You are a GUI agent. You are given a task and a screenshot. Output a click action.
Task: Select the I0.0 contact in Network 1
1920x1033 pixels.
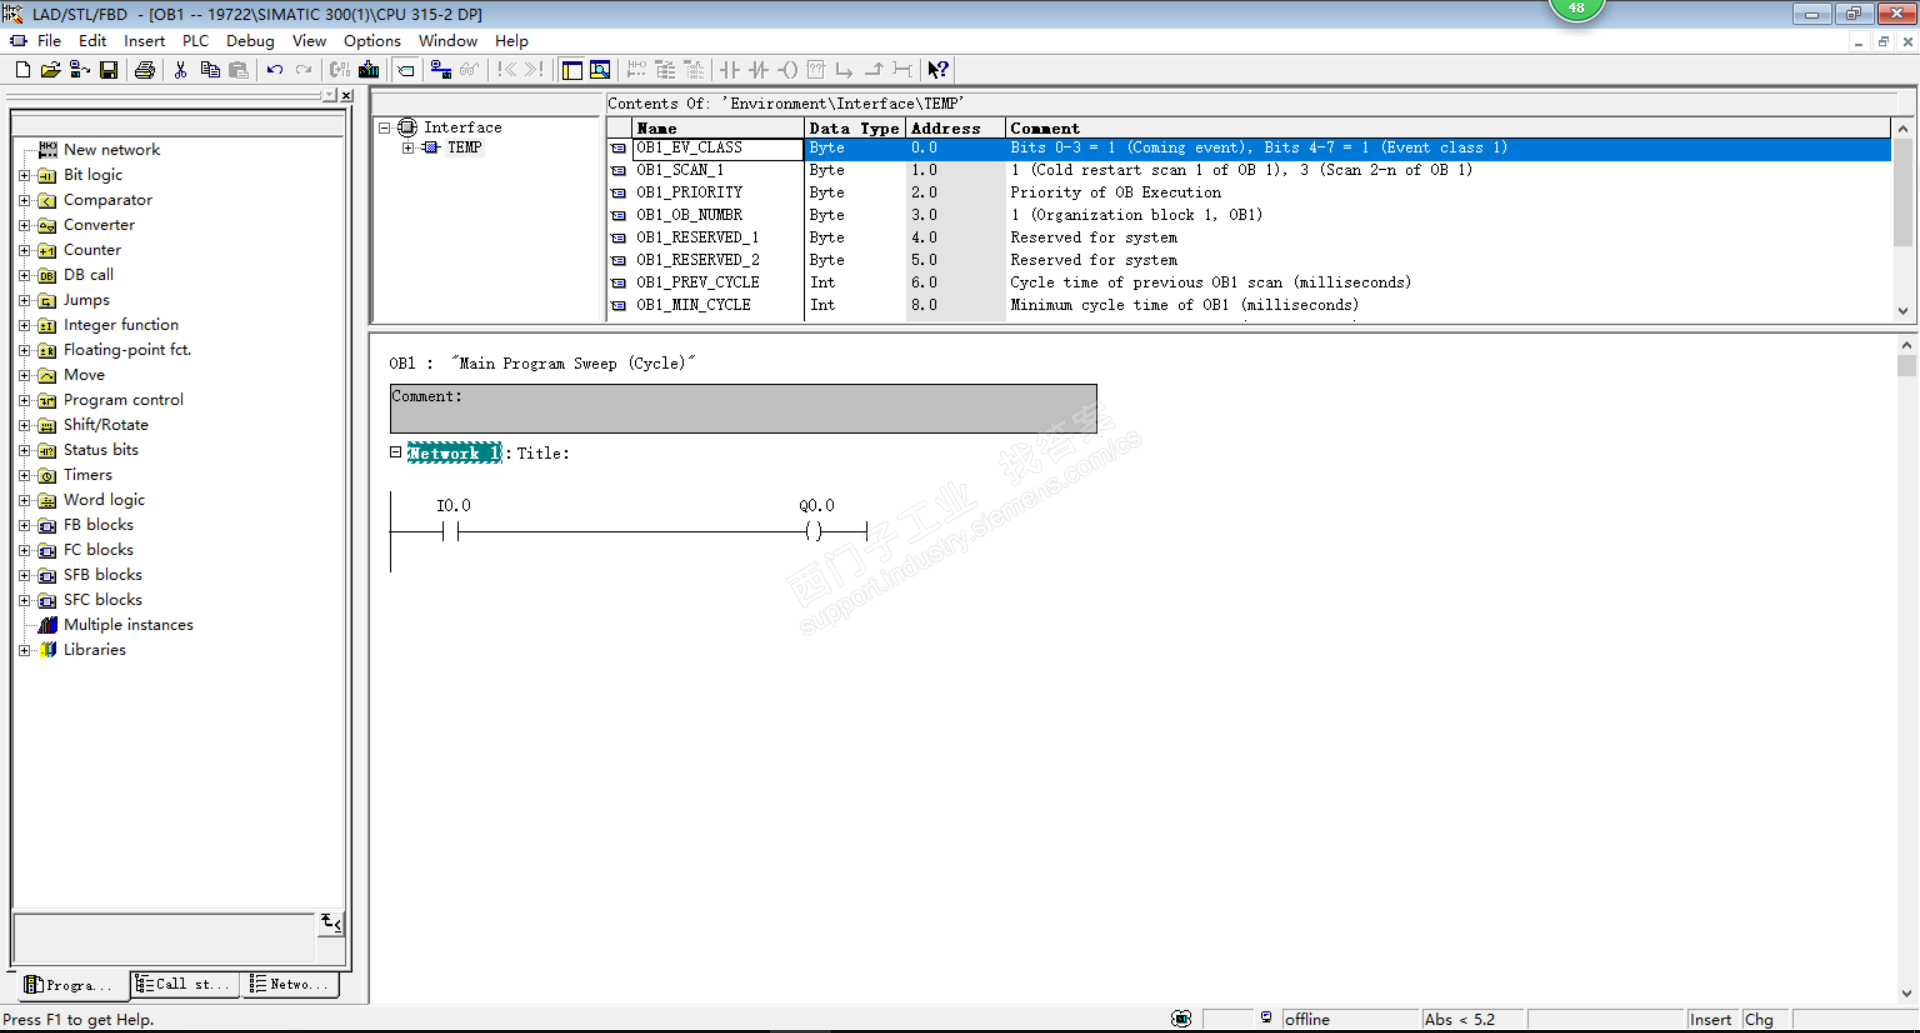[x=450, y=531]
